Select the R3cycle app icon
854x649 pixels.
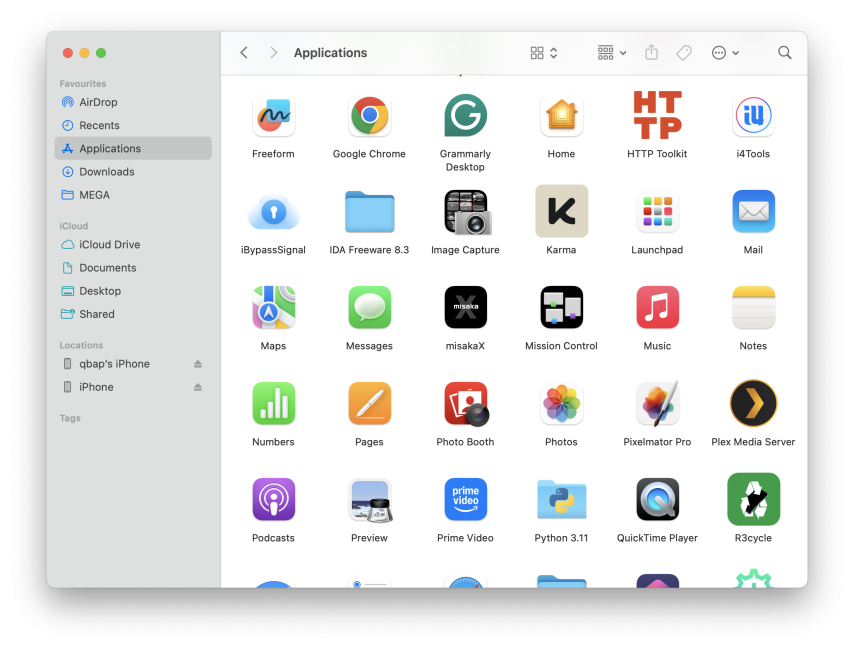coord(753,499)
